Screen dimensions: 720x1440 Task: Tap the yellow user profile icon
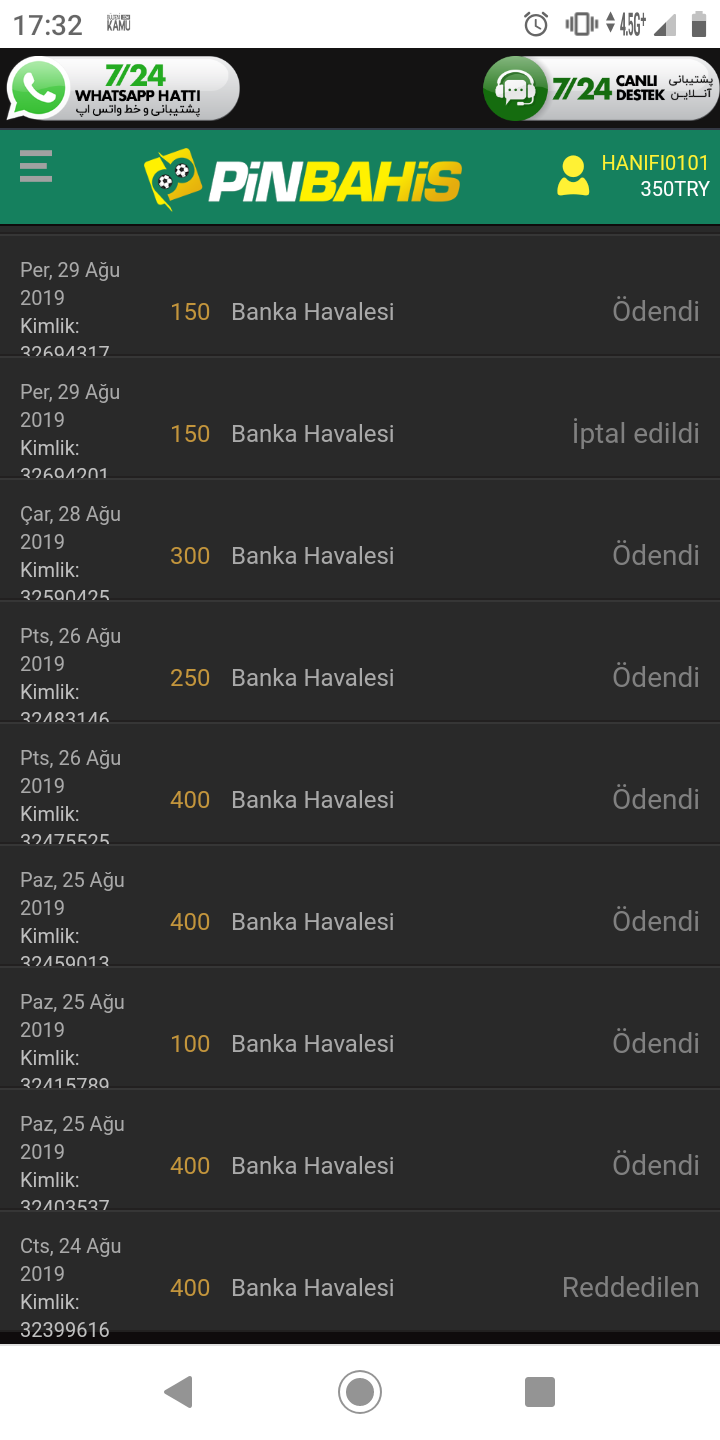573,176
